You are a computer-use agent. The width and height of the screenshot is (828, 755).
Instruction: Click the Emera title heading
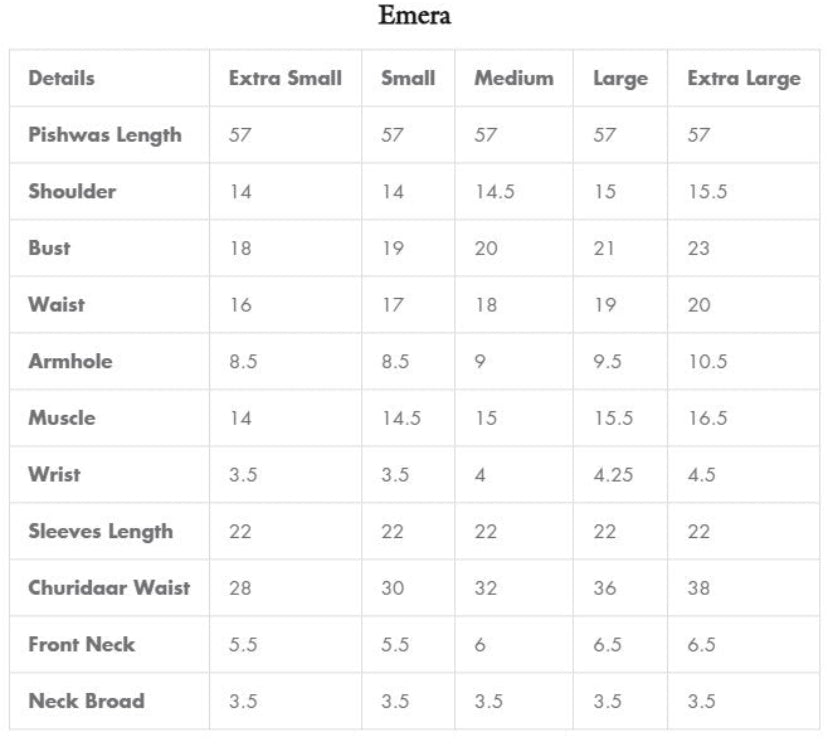click(x=414, y=16)
